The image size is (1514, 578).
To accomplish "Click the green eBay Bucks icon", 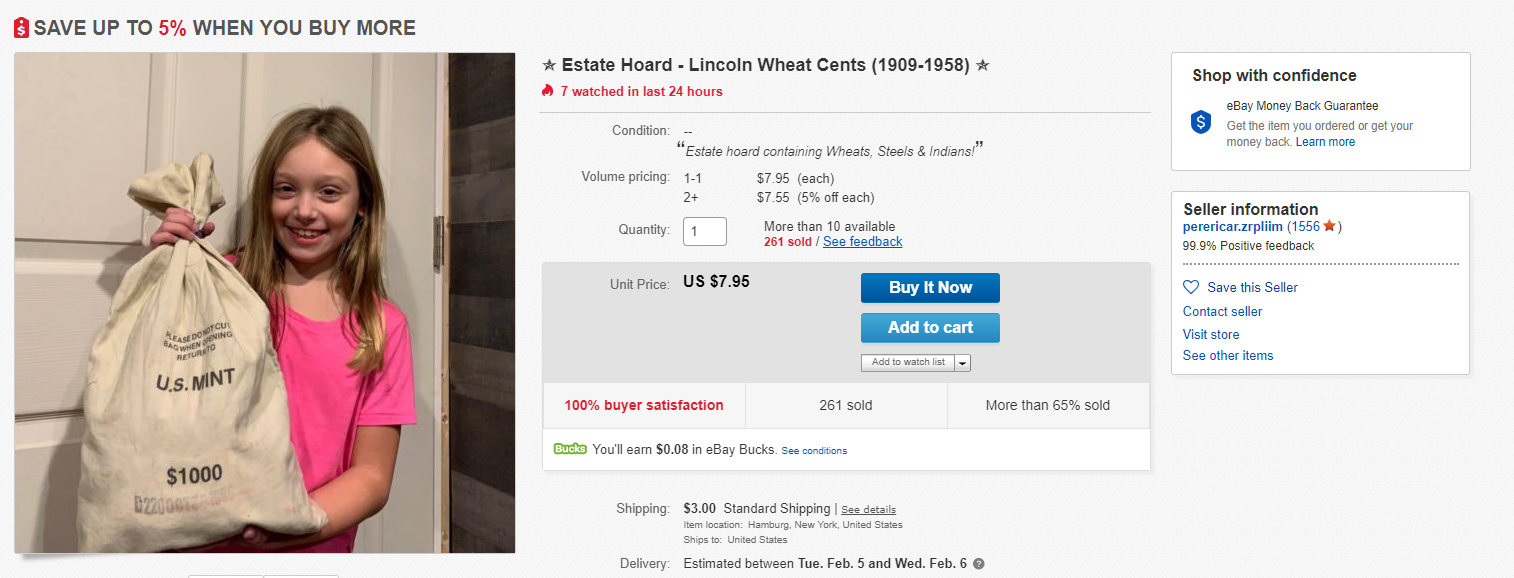I will click(570, 449).
